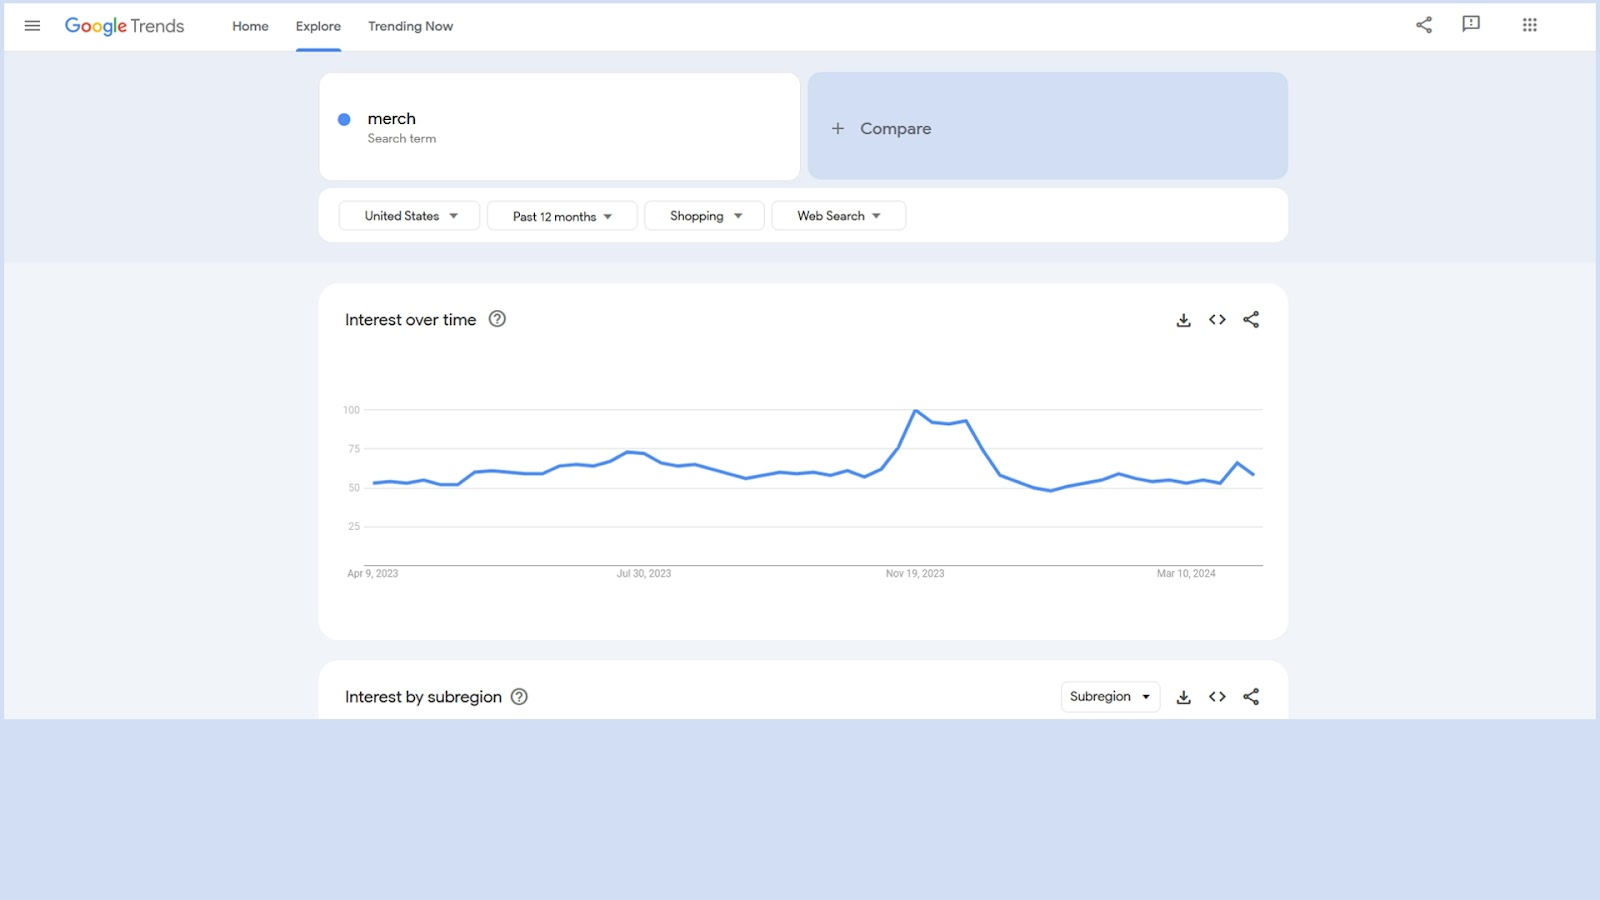Go to the Home tab
1600x900 pixels.
250,26
